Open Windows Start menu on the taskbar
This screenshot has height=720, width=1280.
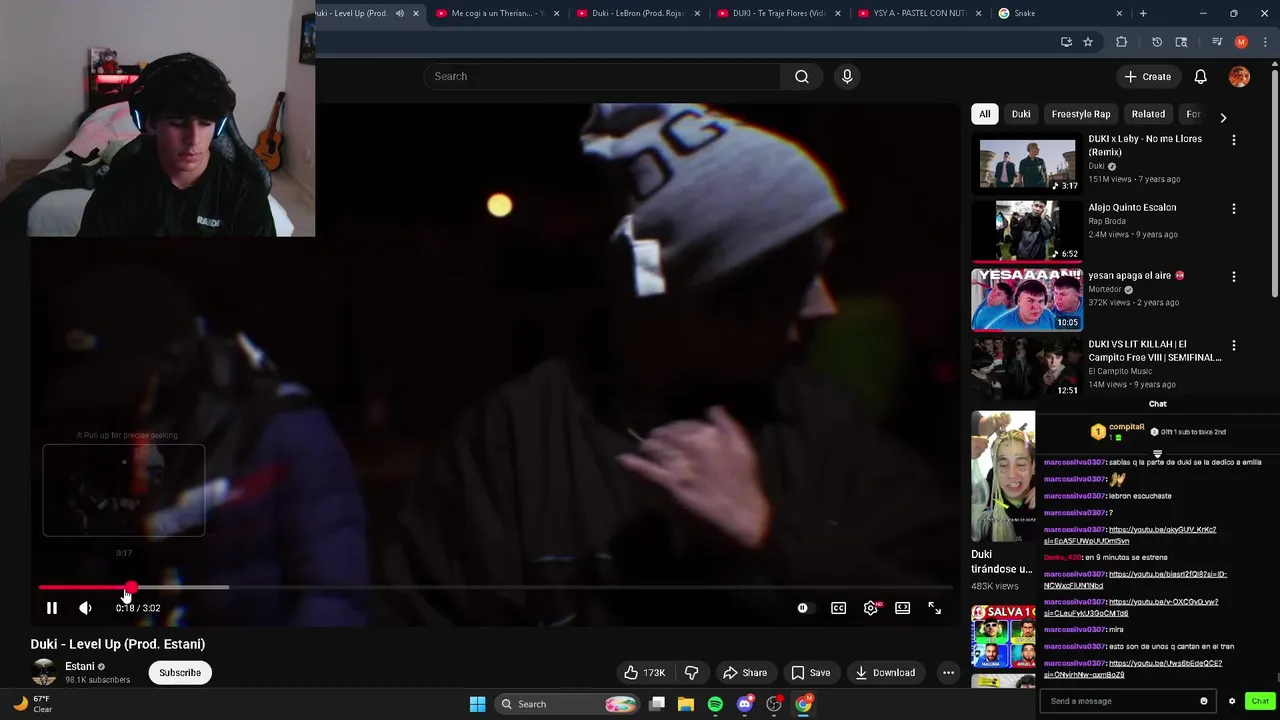point(478,704)
